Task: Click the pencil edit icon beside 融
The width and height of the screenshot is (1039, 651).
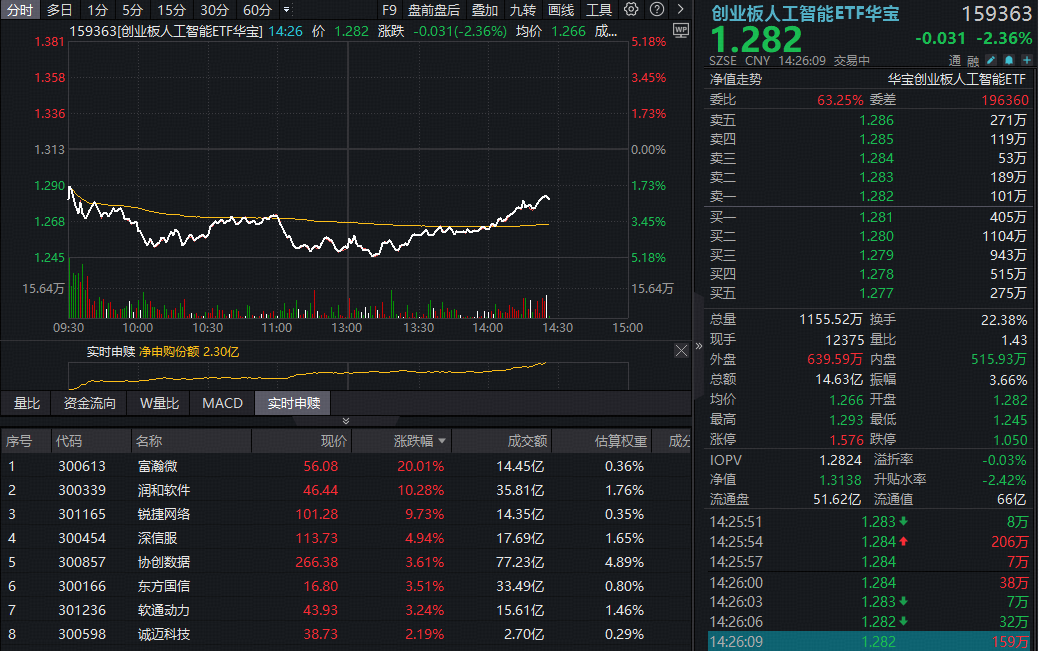Action: (x=991, y=61)
